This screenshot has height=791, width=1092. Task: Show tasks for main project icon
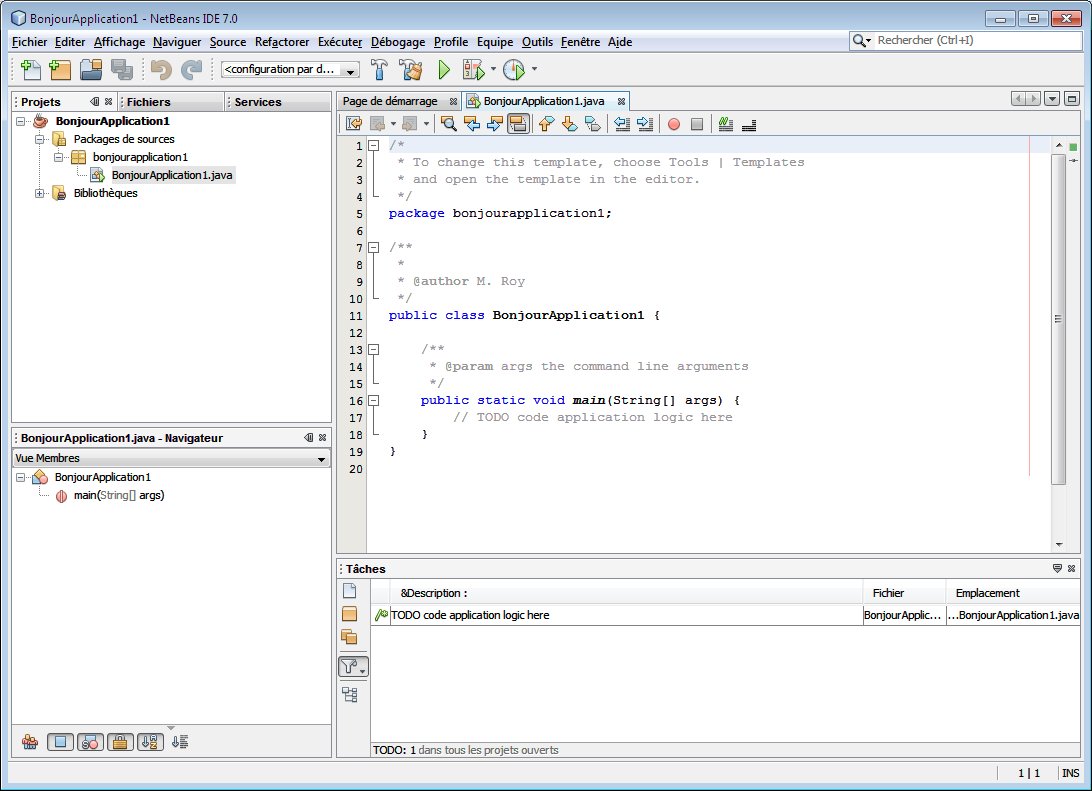[x=350, y=613]
